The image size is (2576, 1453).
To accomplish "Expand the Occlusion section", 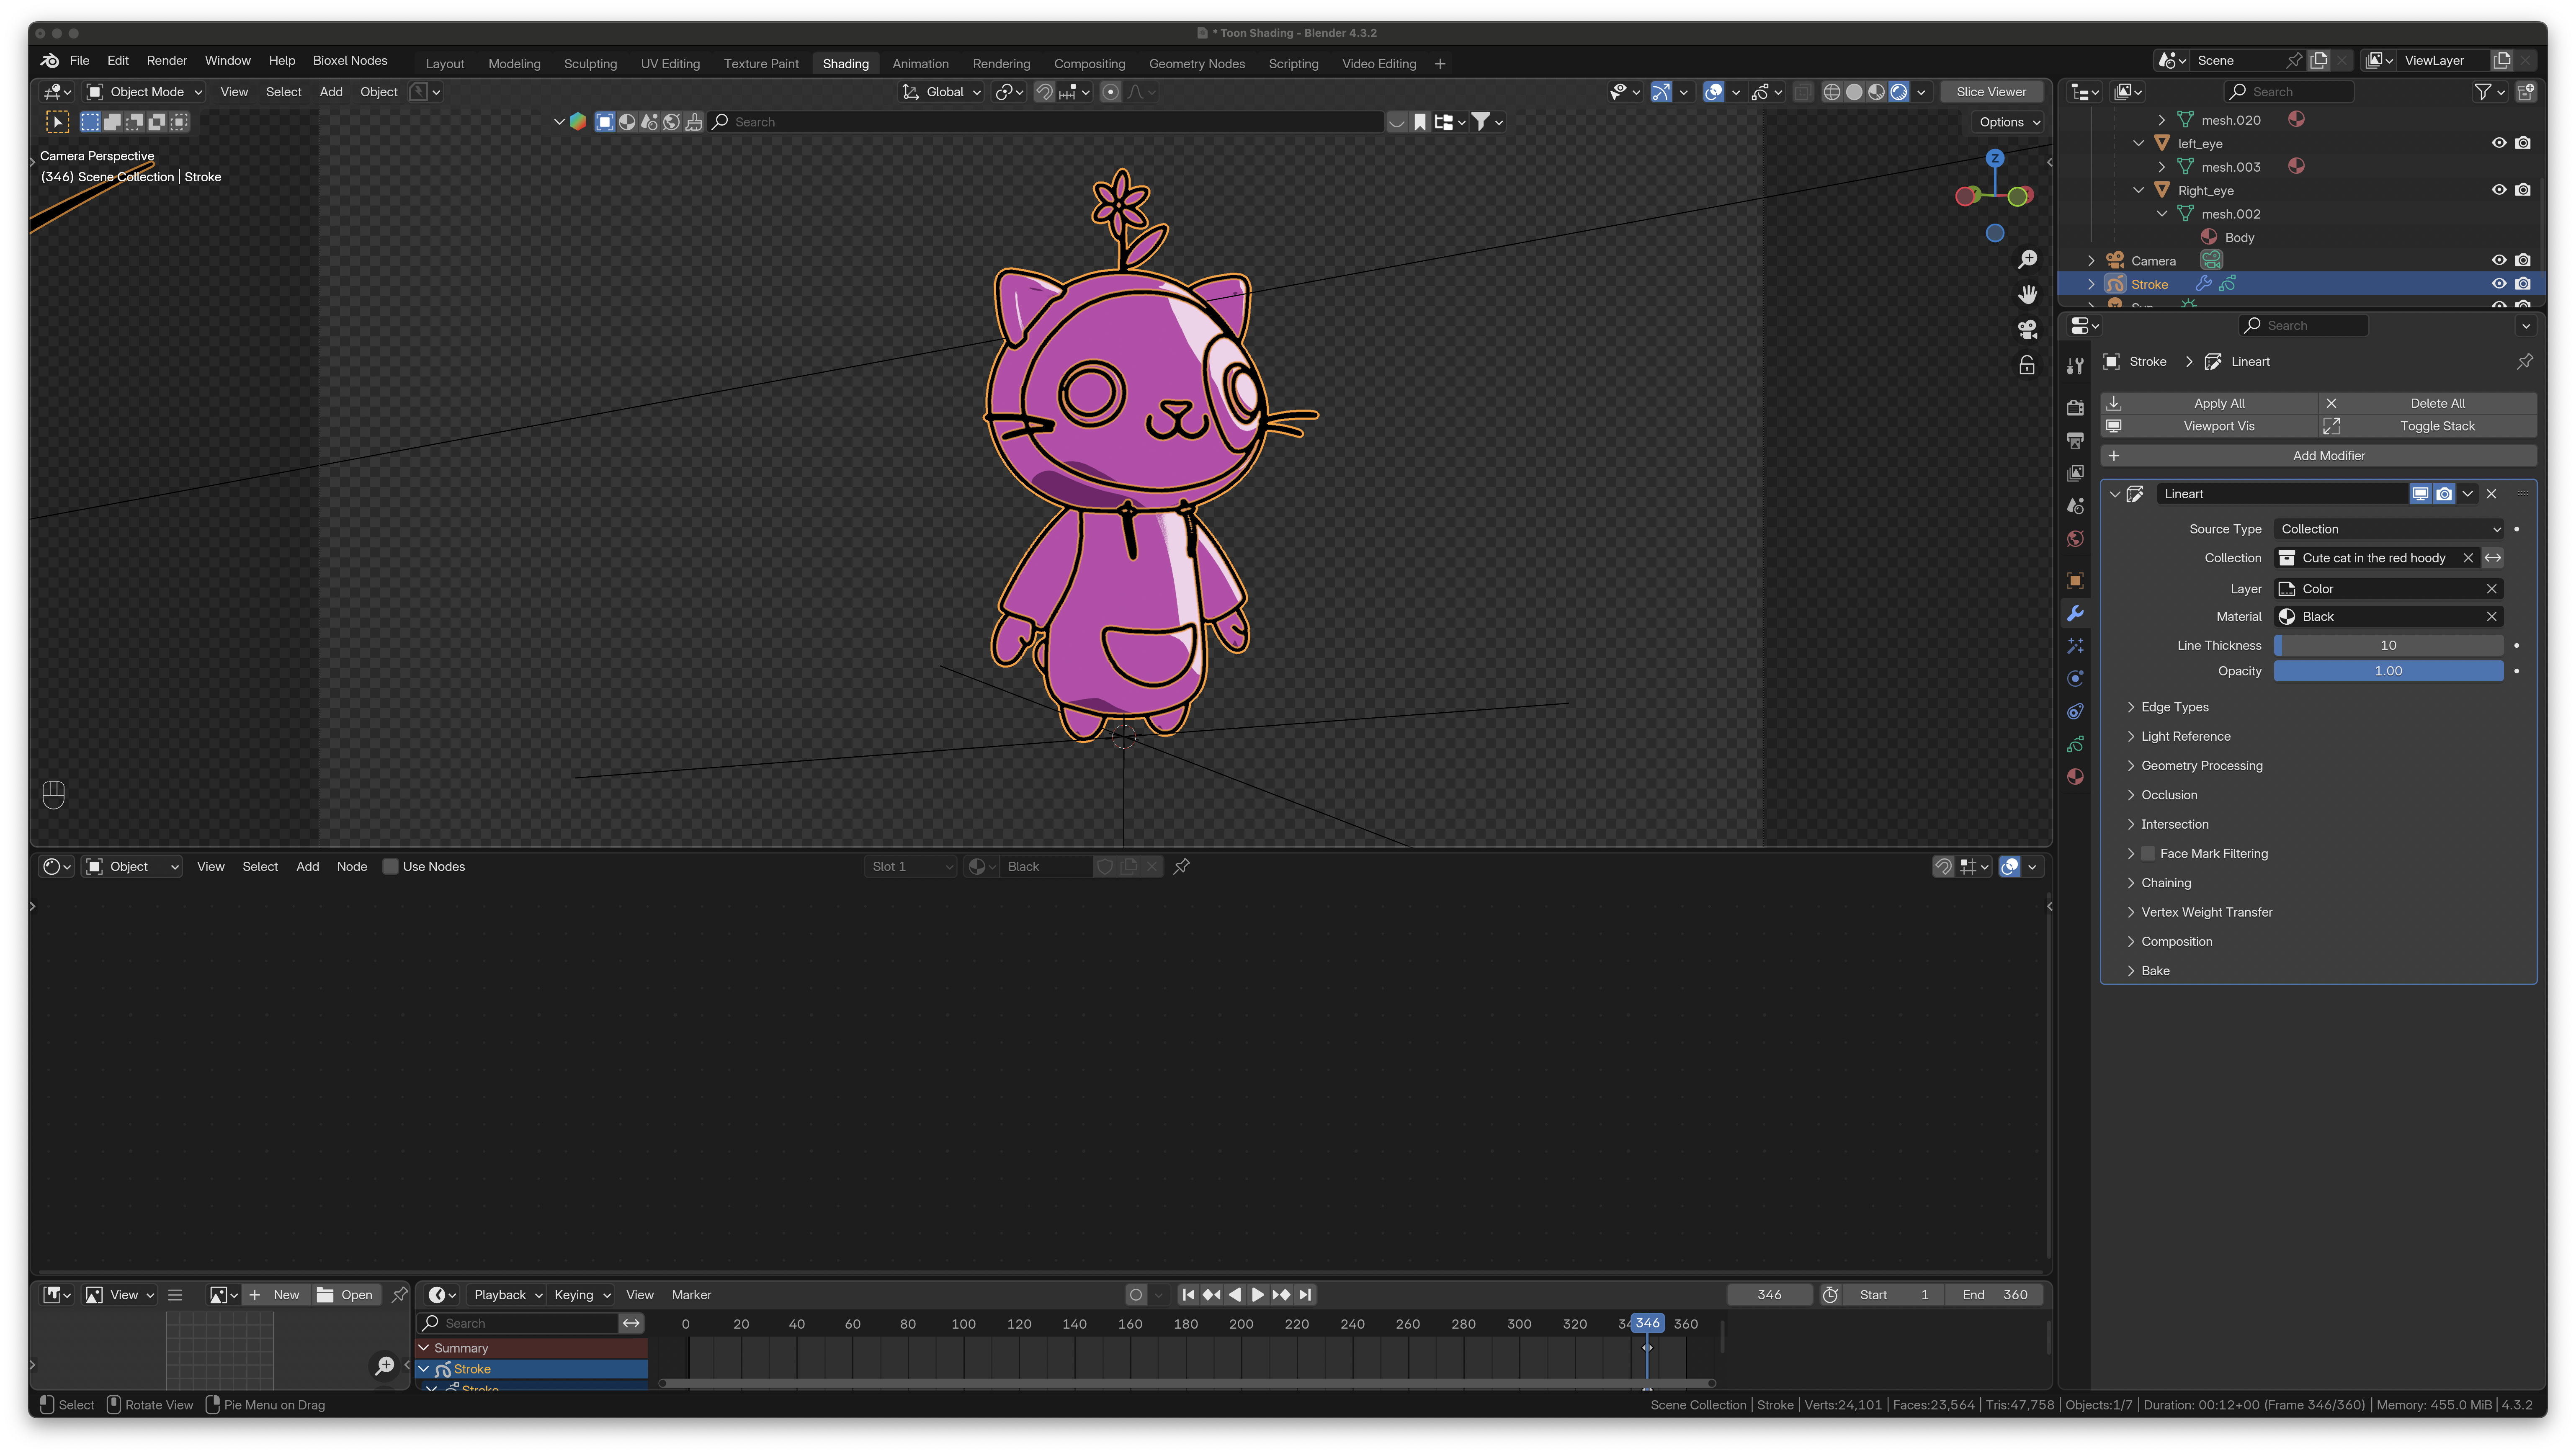I will [x=2169, y=795].
